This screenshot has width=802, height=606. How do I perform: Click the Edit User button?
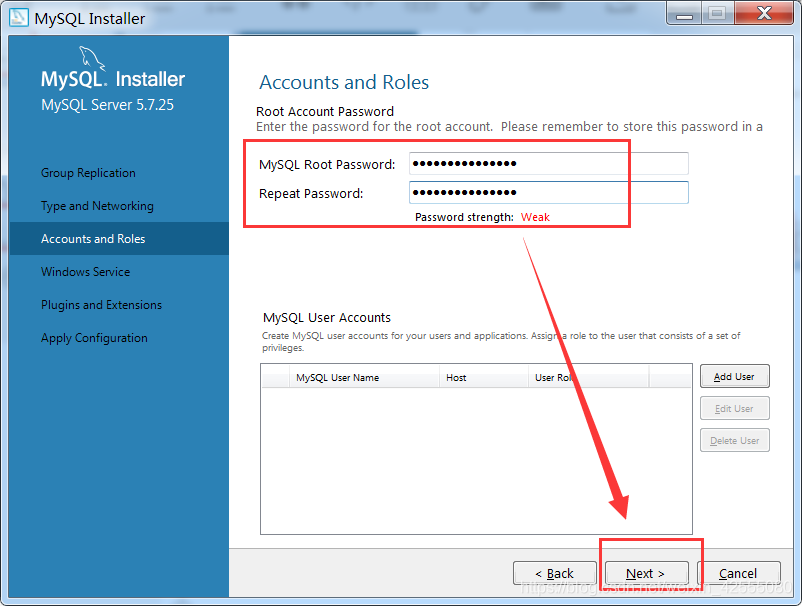(734, 409)
